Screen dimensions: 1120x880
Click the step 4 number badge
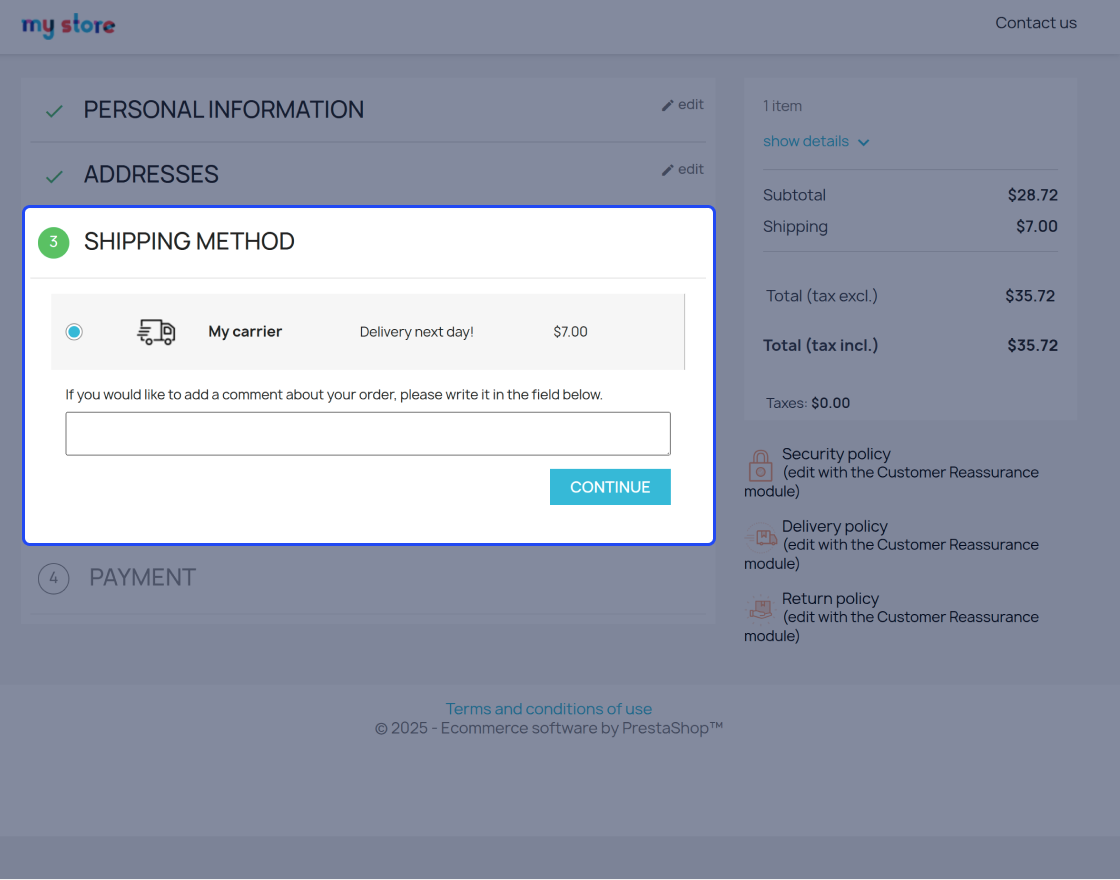coord(54,579)
